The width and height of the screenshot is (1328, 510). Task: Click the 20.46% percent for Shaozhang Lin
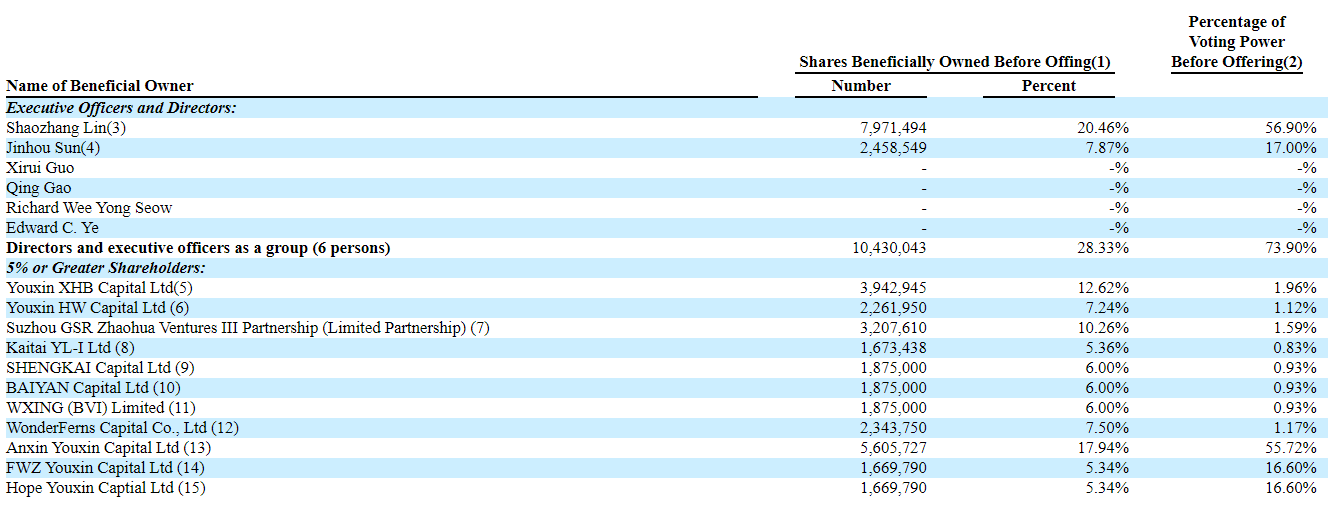coord(1104,128)
